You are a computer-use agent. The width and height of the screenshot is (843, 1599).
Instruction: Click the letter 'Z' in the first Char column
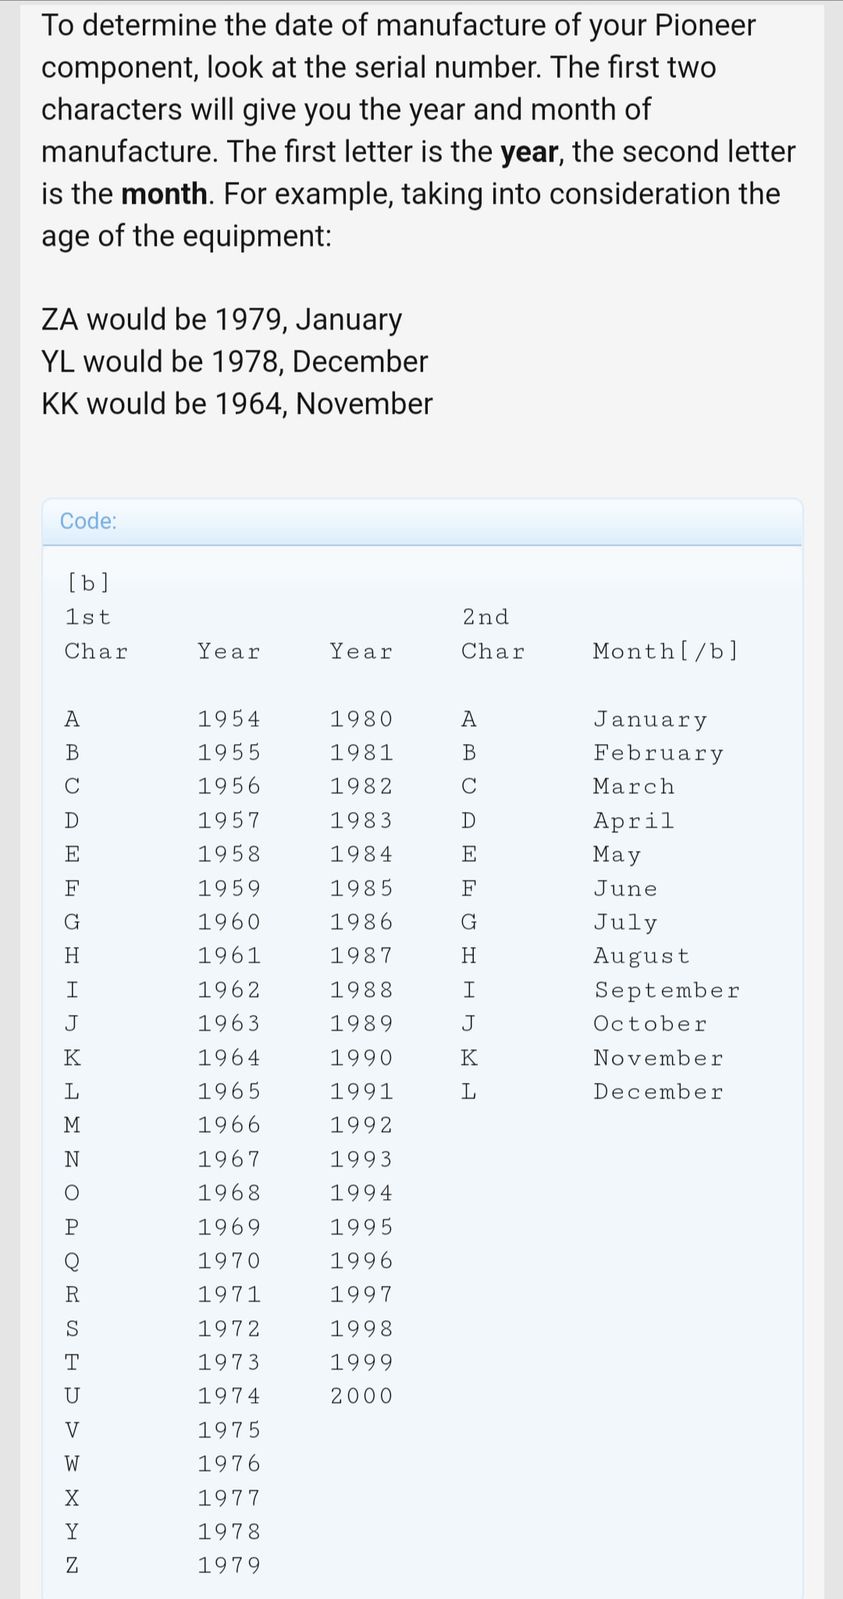coord(72,1566)
